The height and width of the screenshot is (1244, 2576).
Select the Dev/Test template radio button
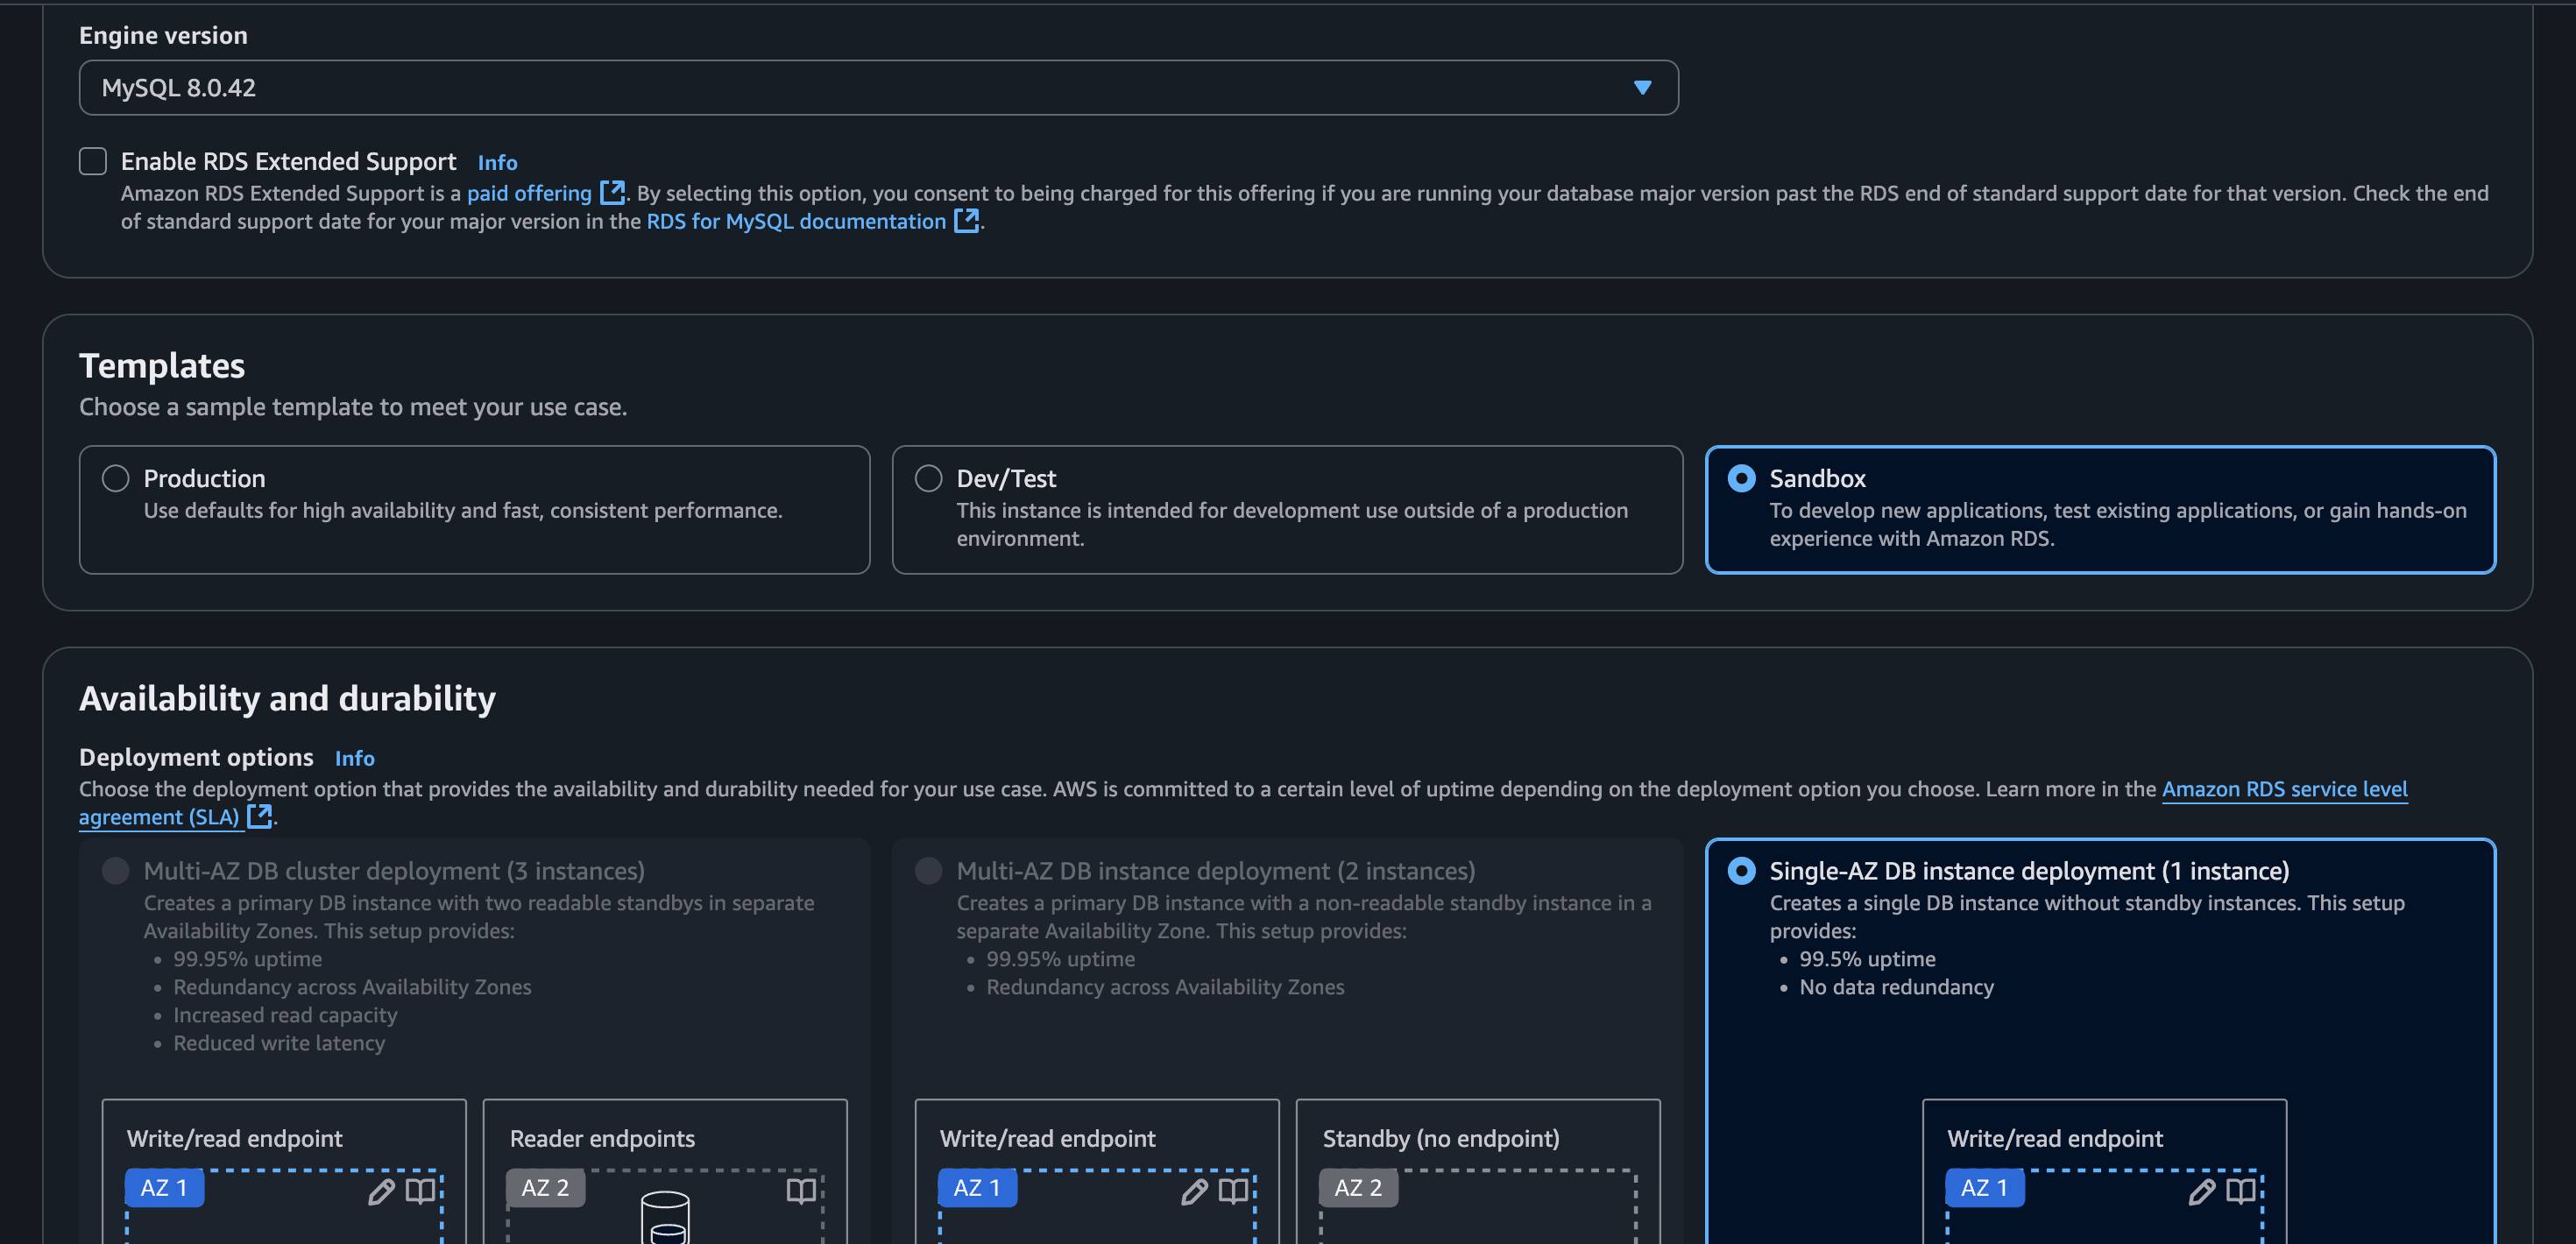(928, 478)
